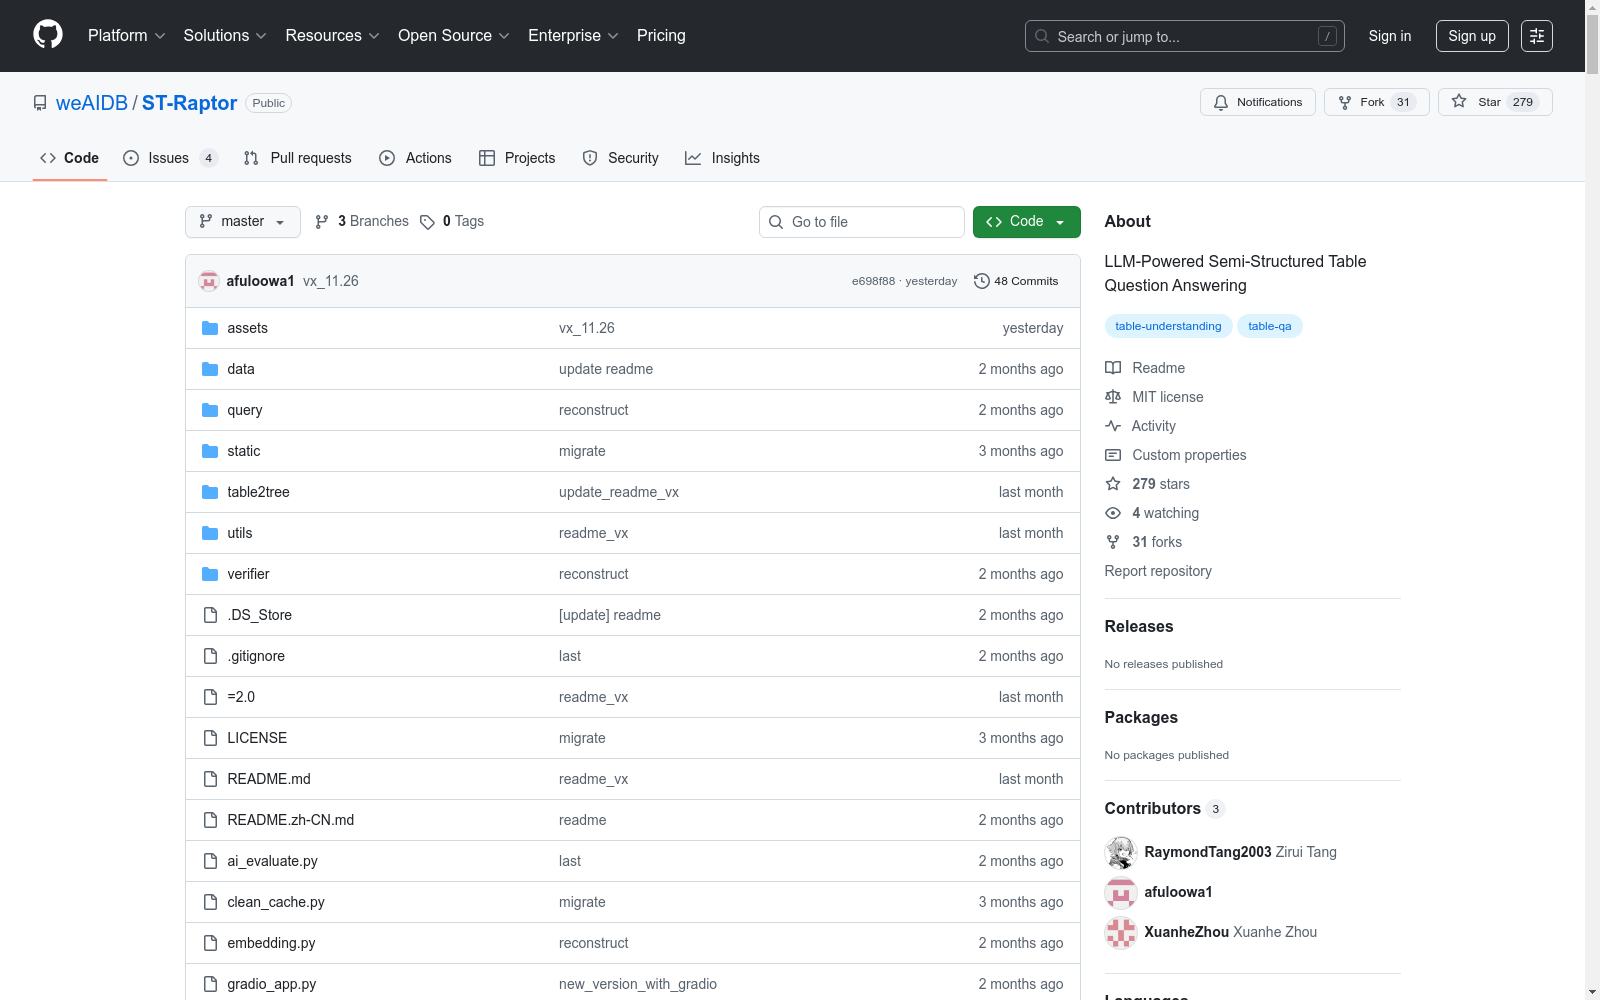Open the GitHub homepage logo
Image resolution: width=1600 pixels, height=1000 pixels.
pos(48,35)
